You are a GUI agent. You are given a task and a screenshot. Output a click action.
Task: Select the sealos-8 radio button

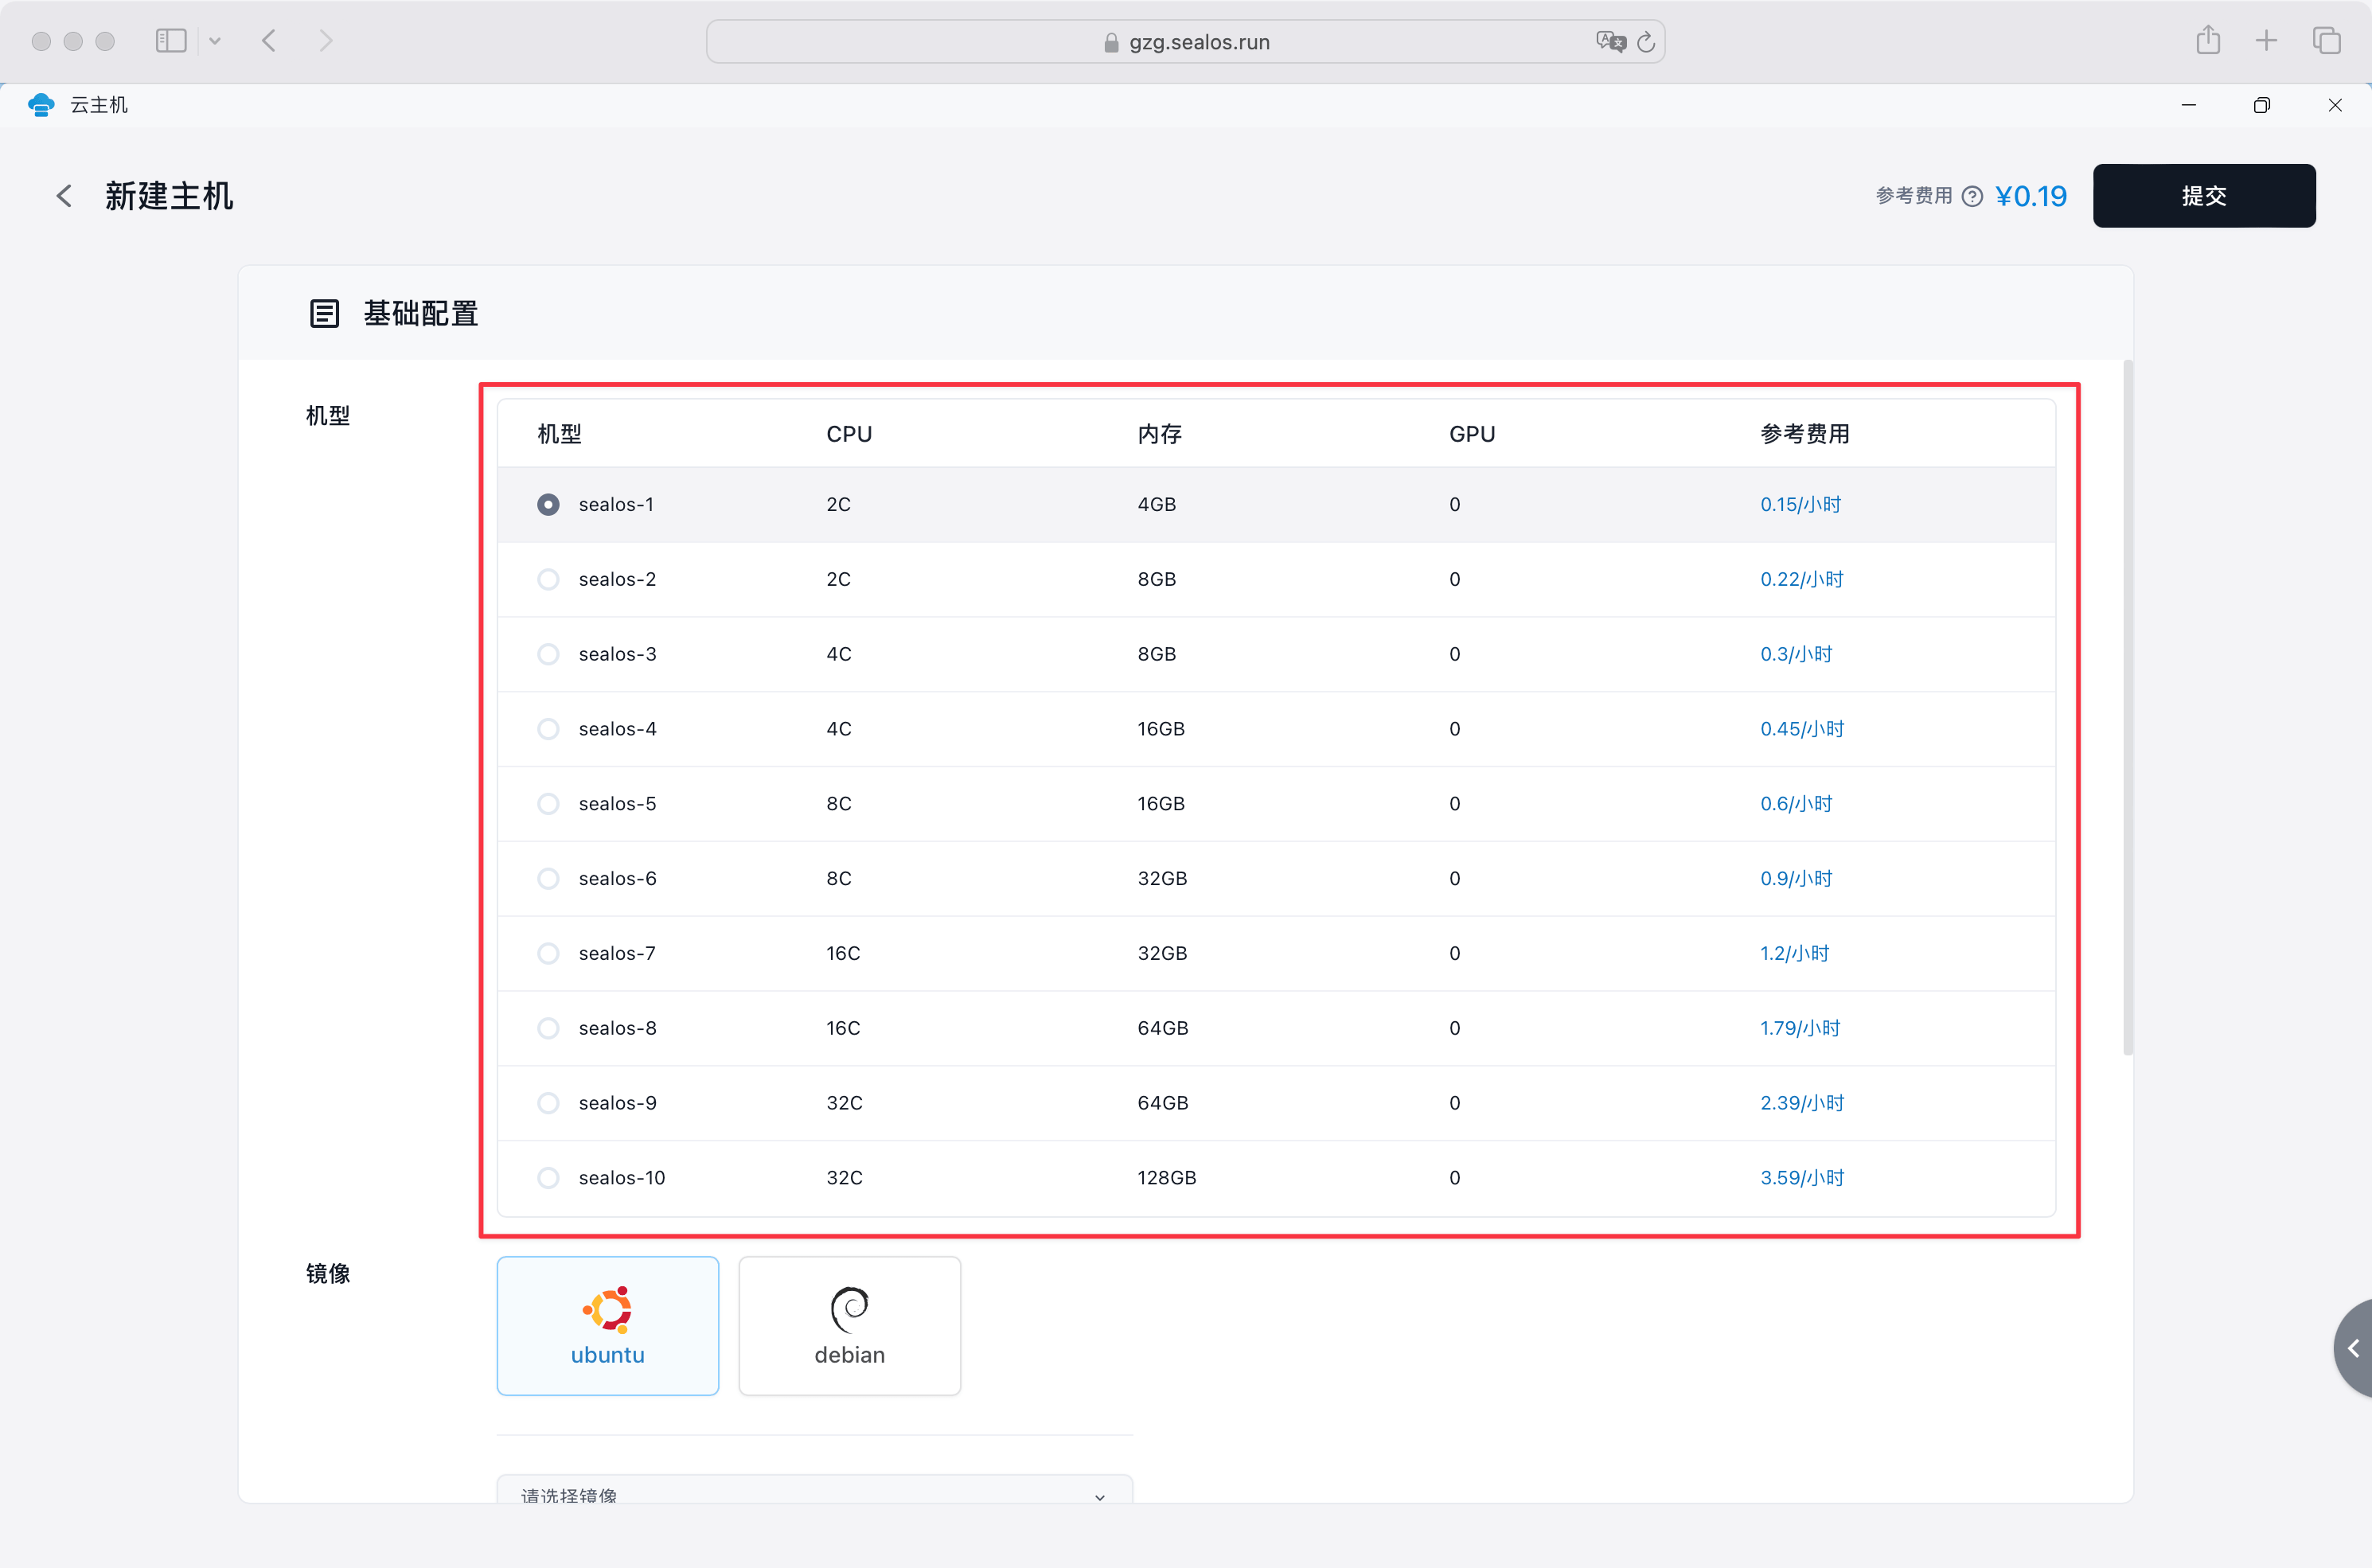[x=548, y=1028]
